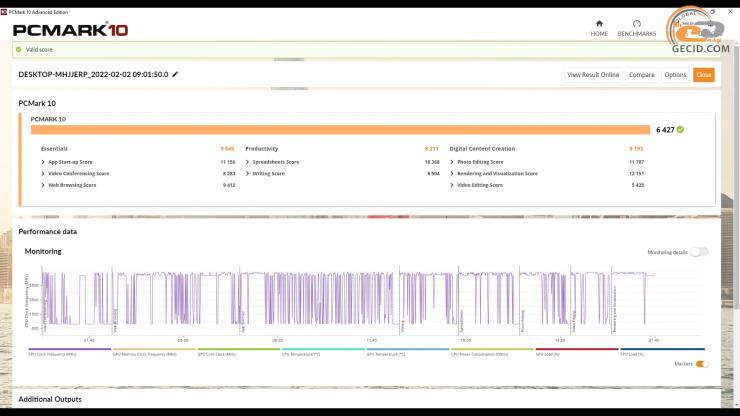Click the overall score 6 427
Viewport: 740px width, 416px height.
click(x=665, y=130)
